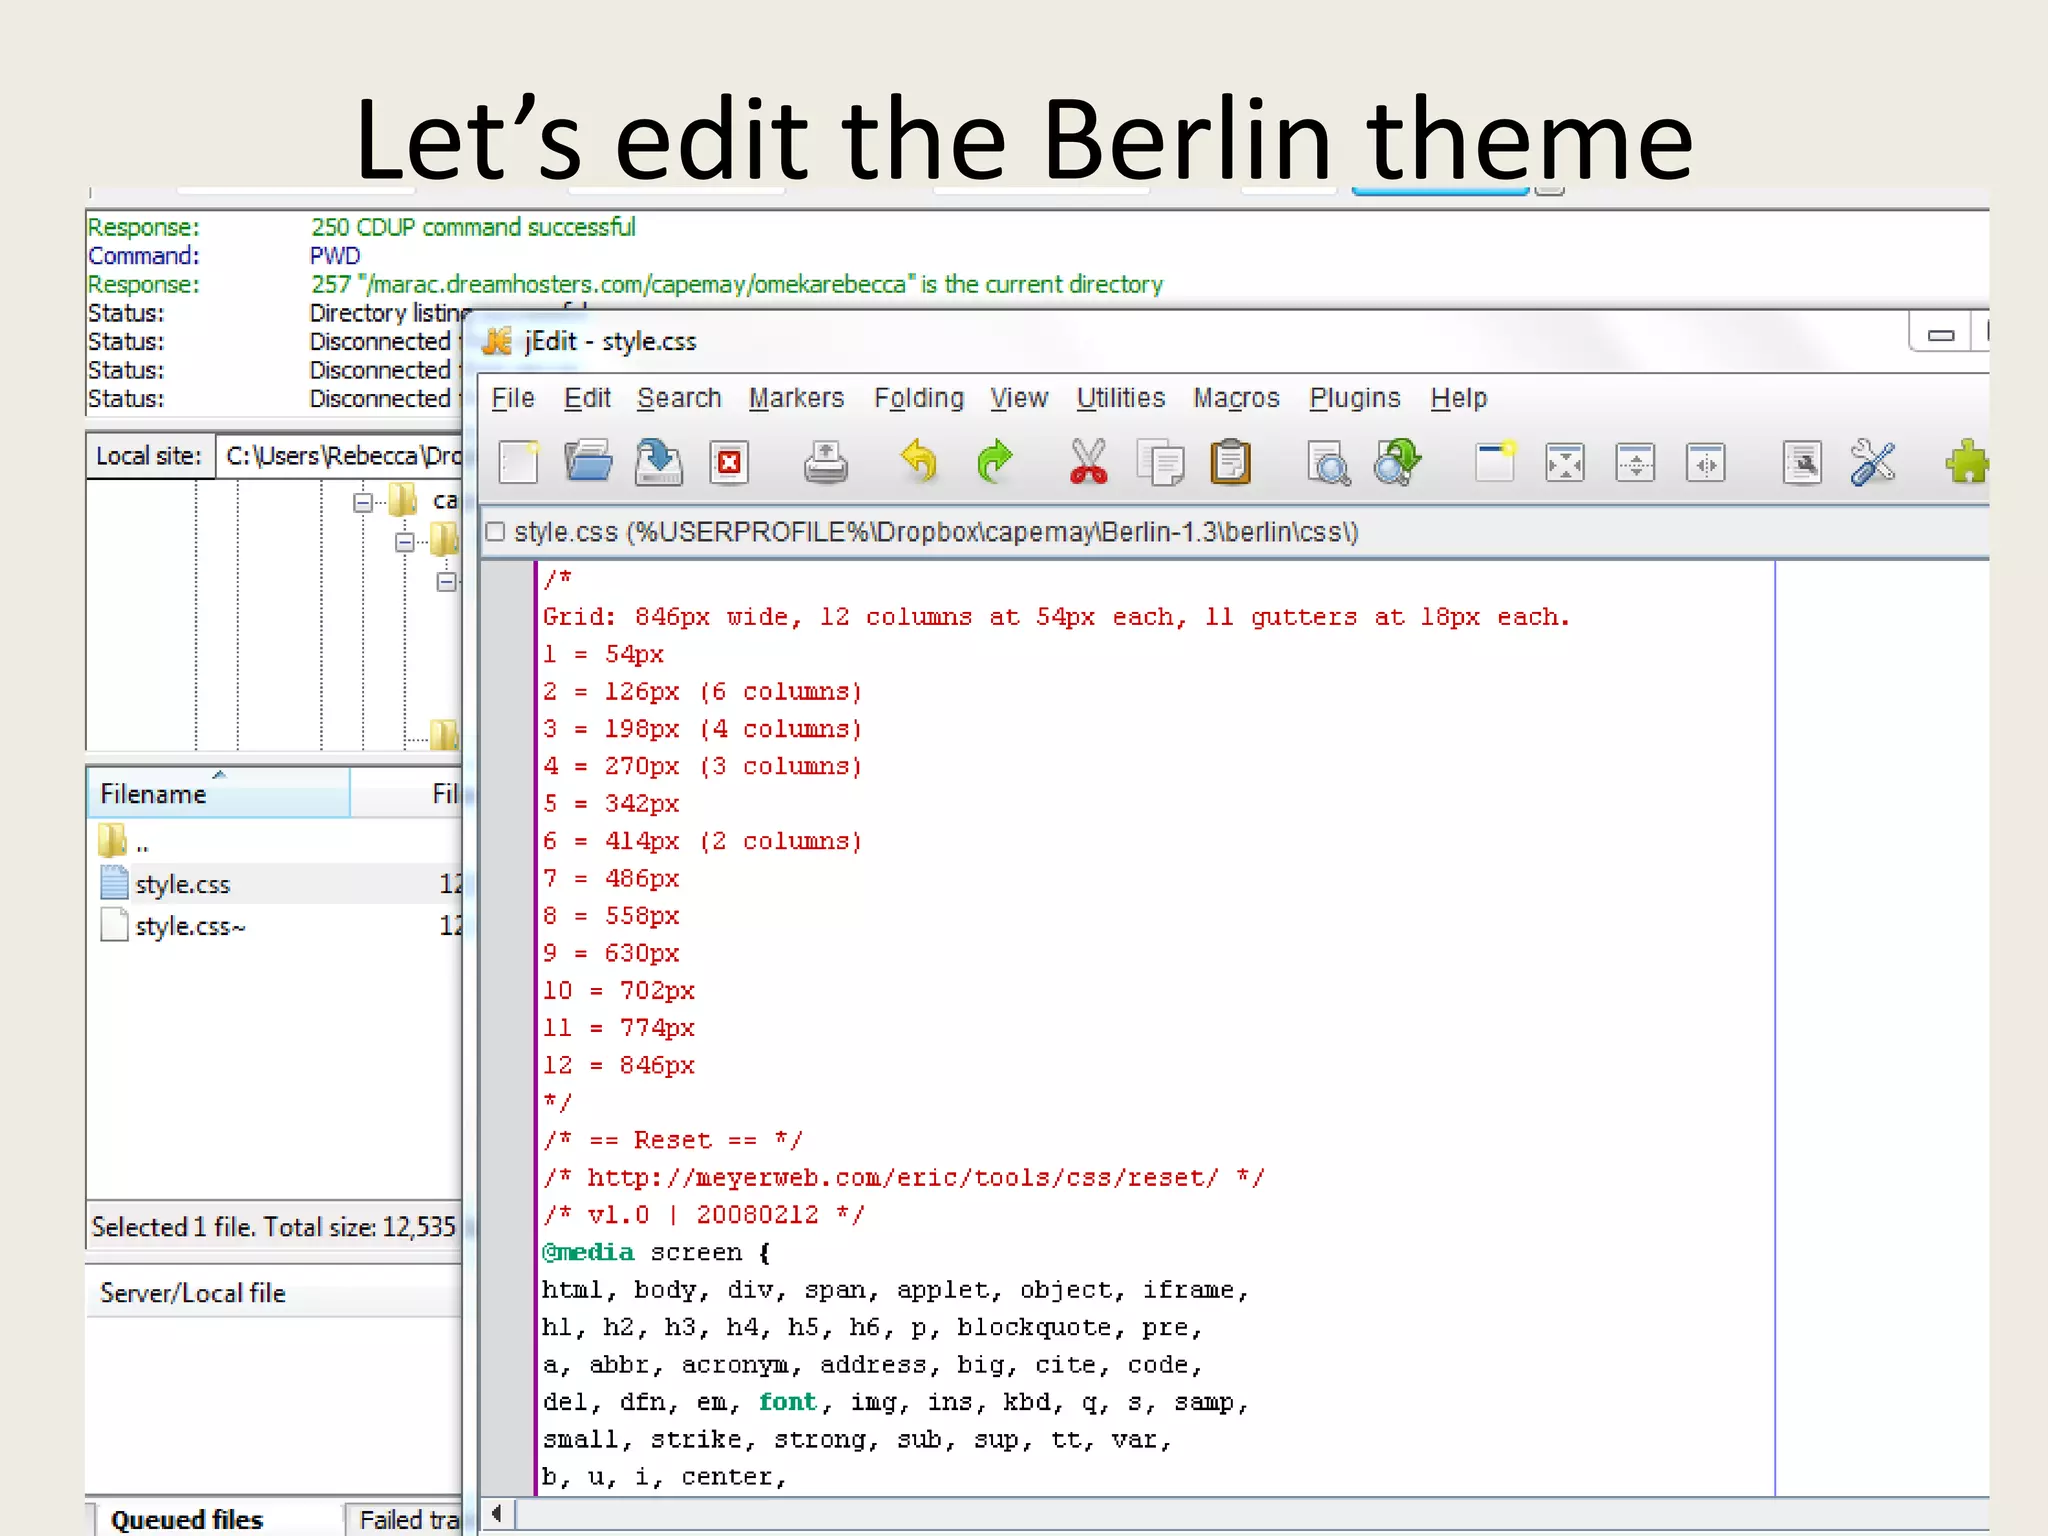Open the Folding menu
The image size is (2048, 1536).
[x=919, y=398]
